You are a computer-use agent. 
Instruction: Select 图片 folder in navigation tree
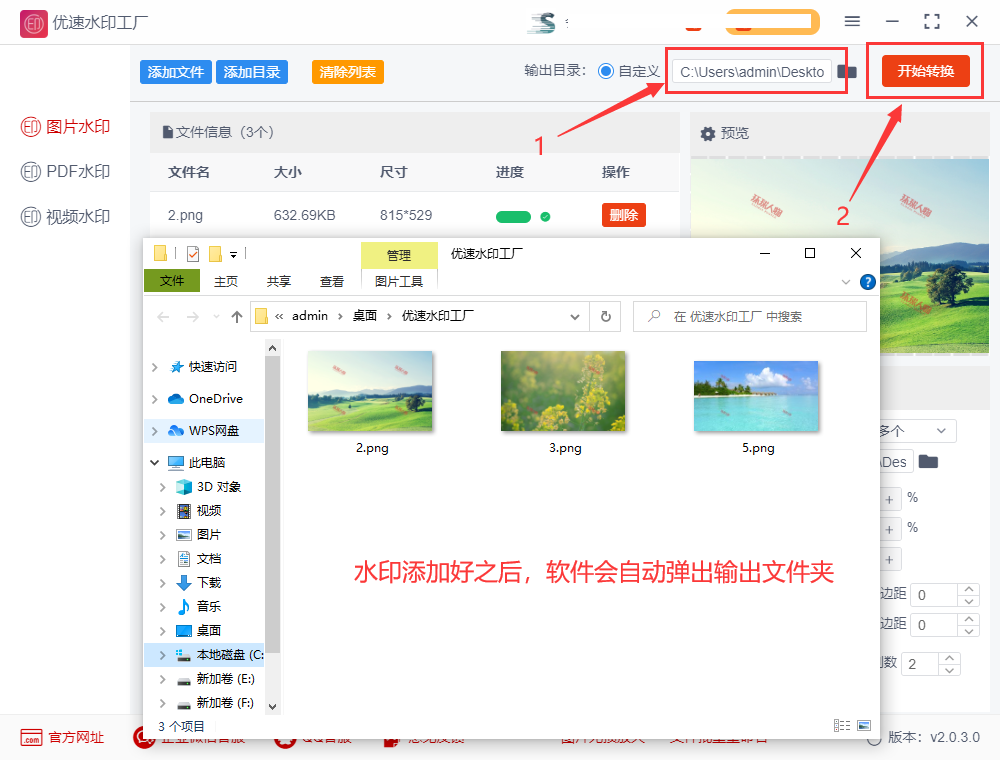pos(209,535)
